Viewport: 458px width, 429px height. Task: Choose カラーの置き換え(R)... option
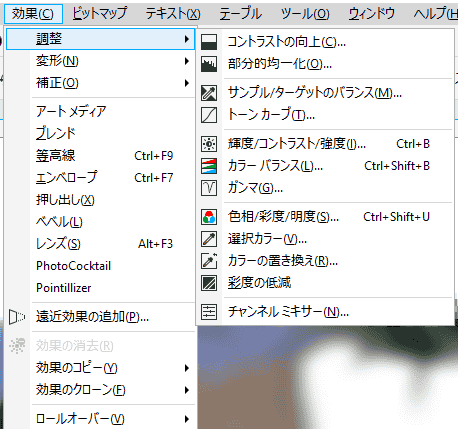coord(325,261)
